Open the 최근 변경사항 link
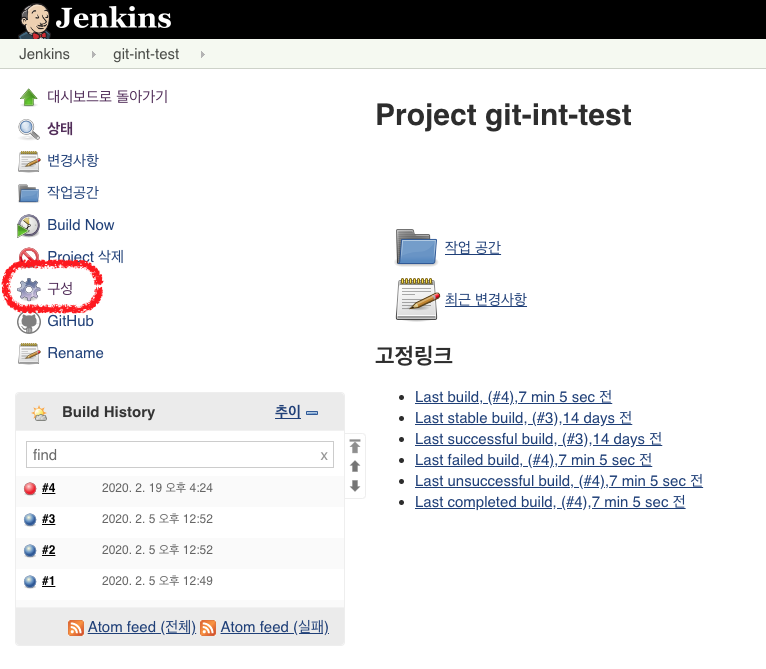The image size is (766, 669). pyautogui.click(x=486, y=299)
